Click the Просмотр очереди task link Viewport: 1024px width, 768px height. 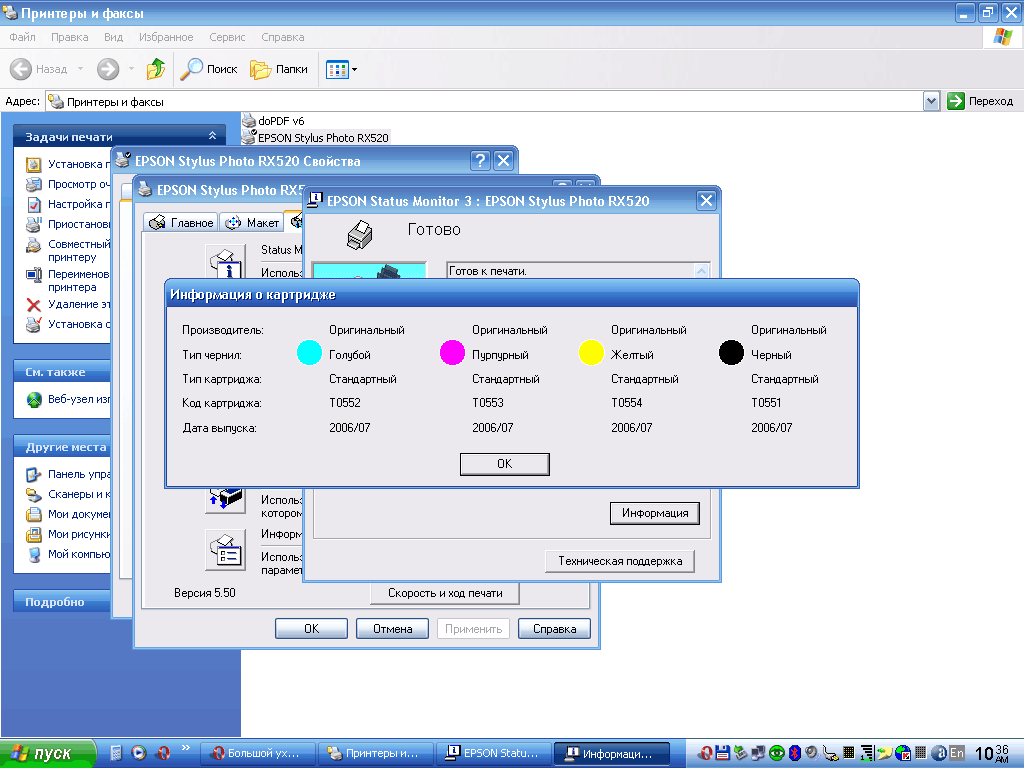click(68, 184)
